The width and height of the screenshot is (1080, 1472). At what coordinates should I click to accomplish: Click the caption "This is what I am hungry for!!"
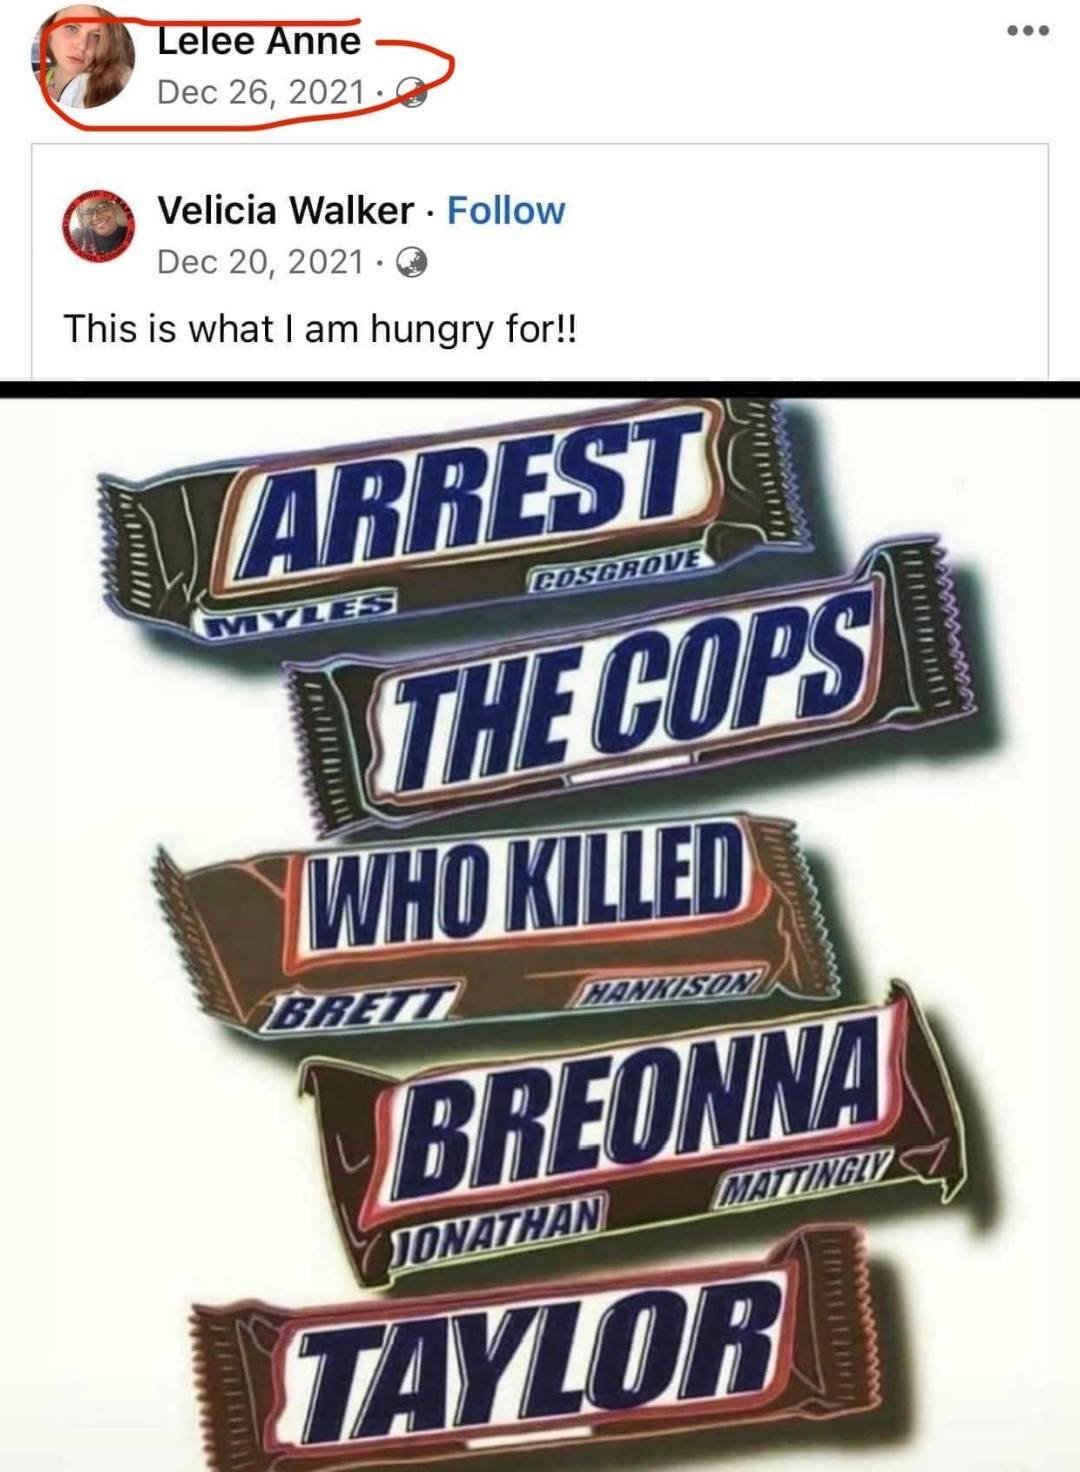[320, 328]
